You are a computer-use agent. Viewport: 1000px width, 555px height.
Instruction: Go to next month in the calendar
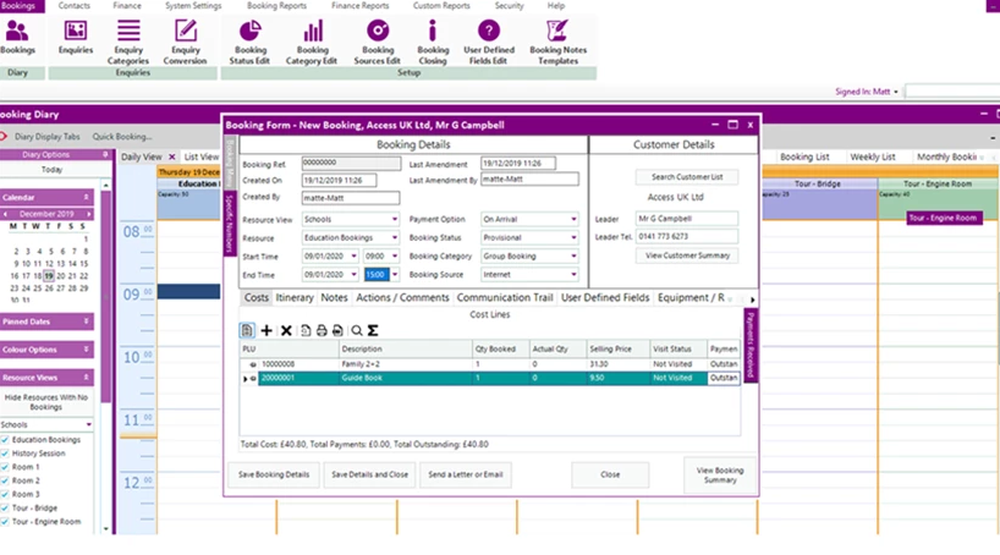pos(89,214)
